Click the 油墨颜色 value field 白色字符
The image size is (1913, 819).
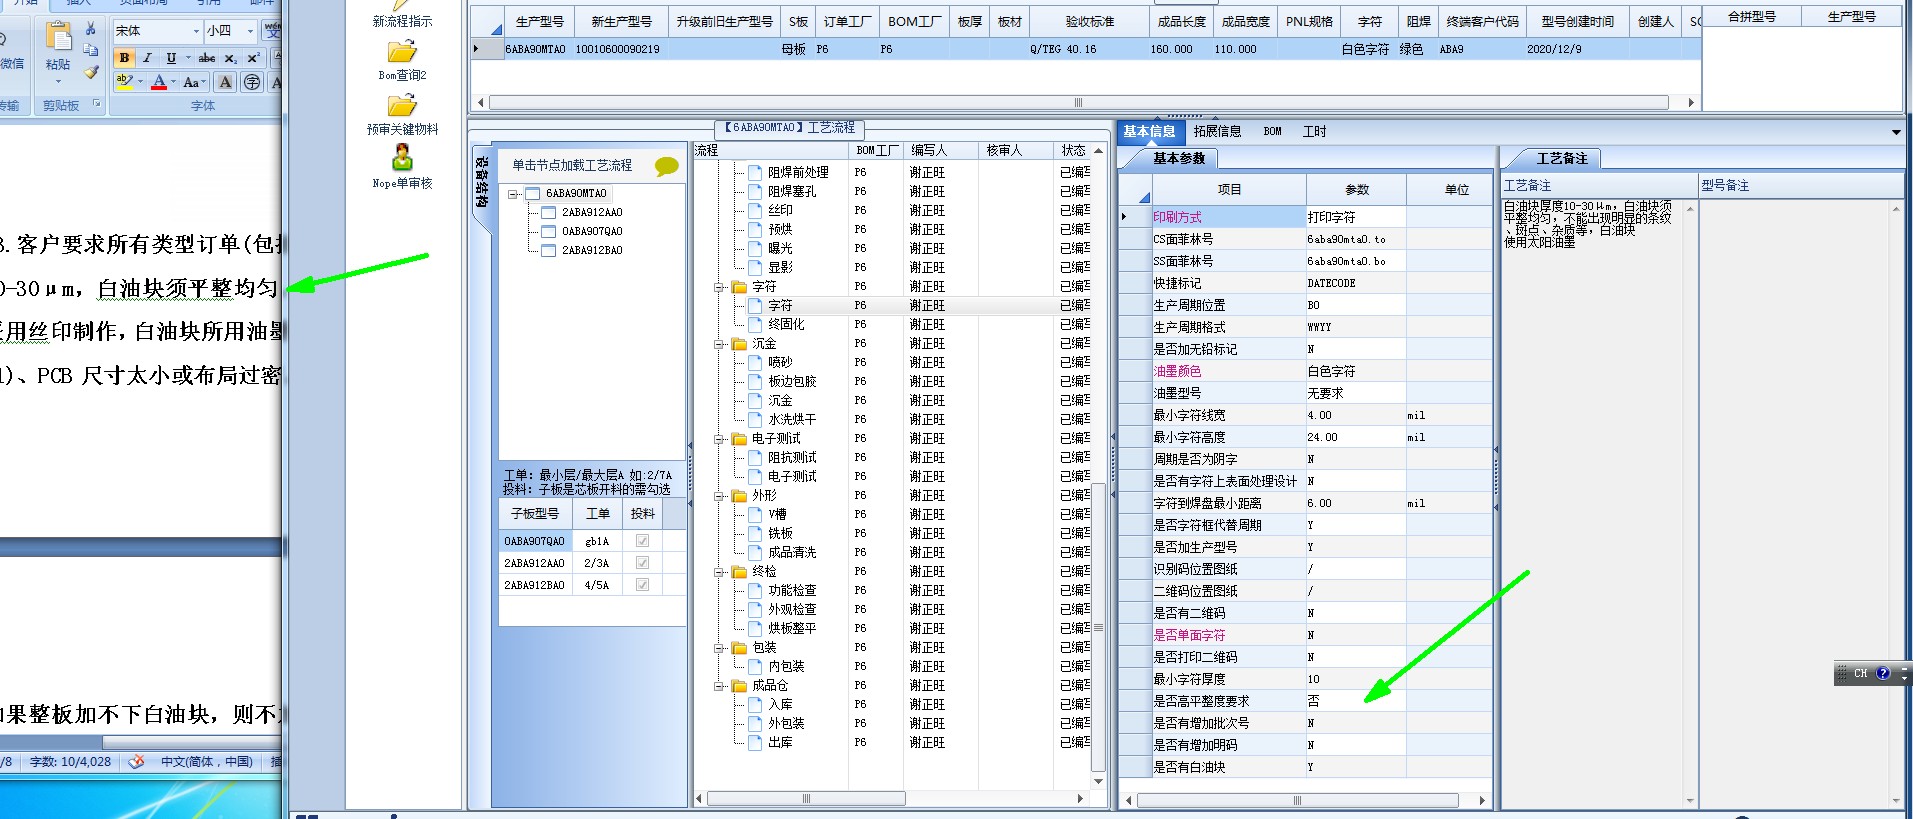click(1356, 371)
